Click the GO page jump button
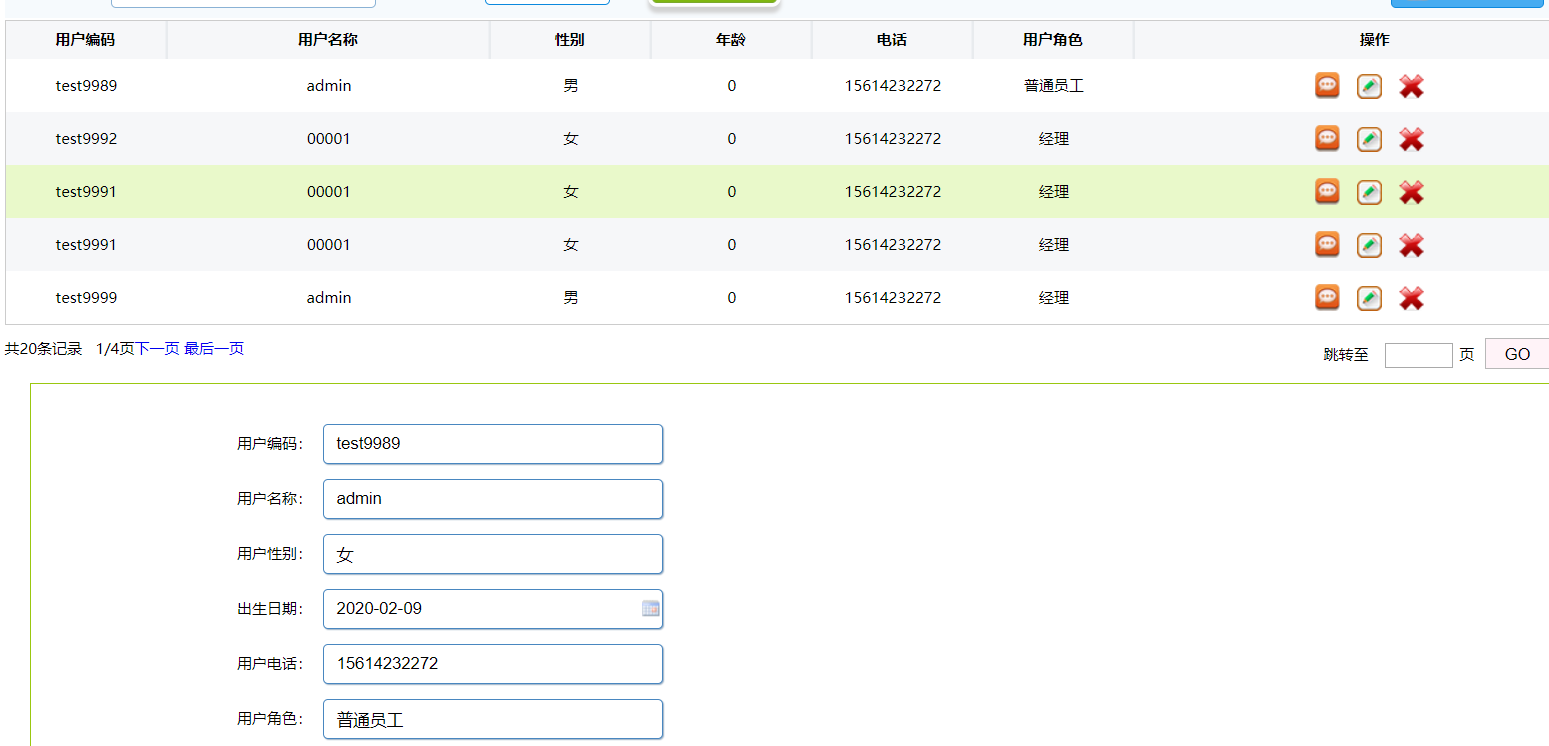 pyautogui.click(x=1517, y=354)
